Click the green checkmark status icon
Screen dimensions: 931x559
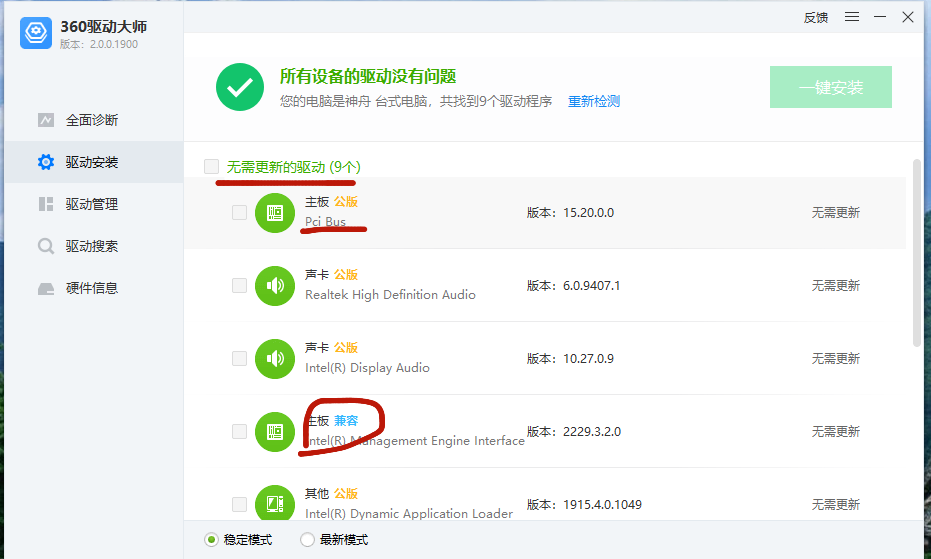tap(240, 87)
